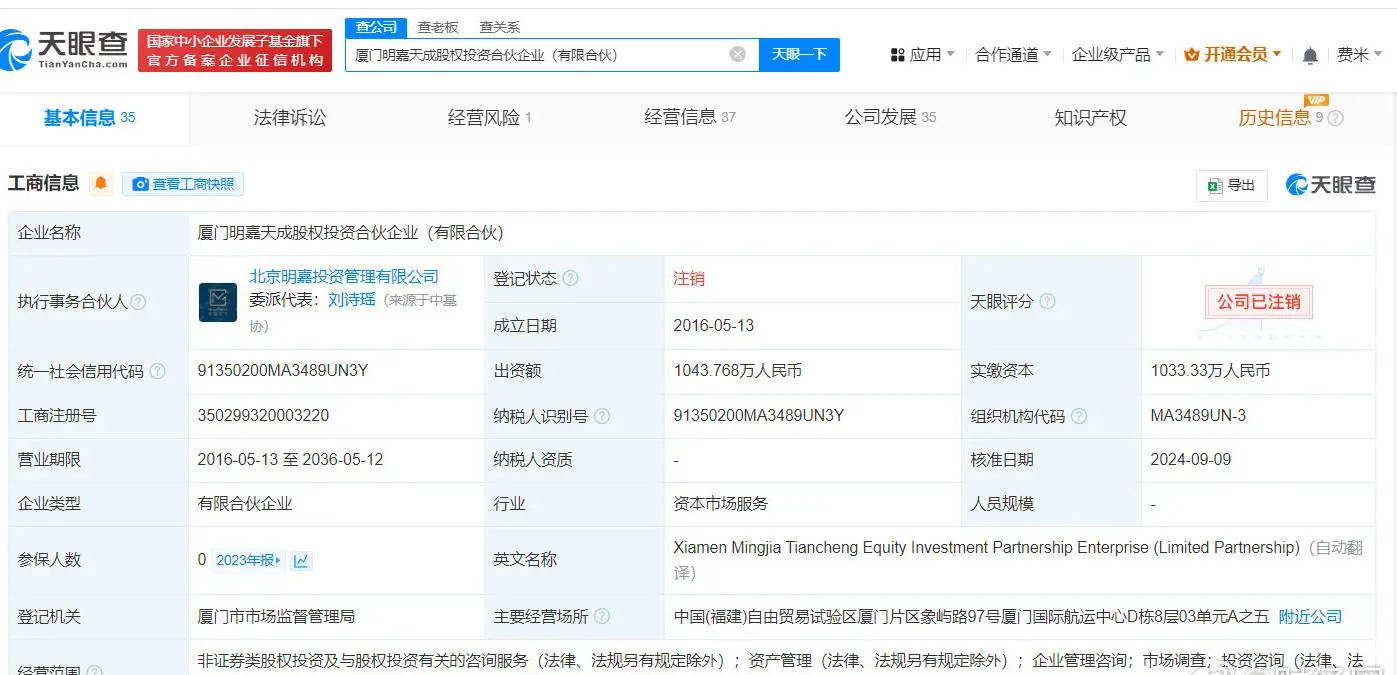This screenshot has height=675, width=1397.
Task: Select the 查老板 search tab
Action: pyautogui.click(x=438, y=27)
